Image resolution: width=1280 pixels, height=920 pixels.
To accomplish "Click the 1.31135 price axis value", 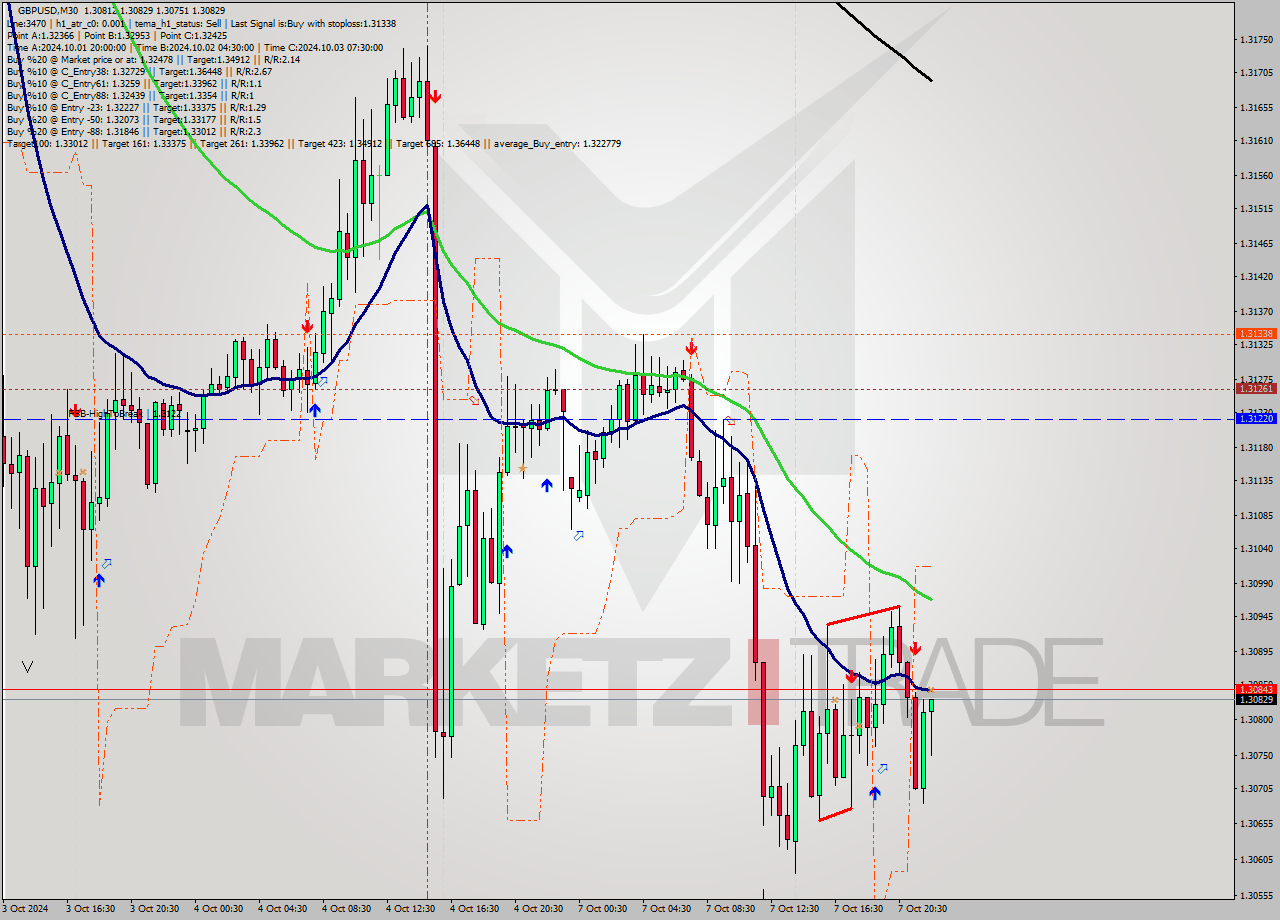I will (x=1256, y=481).
